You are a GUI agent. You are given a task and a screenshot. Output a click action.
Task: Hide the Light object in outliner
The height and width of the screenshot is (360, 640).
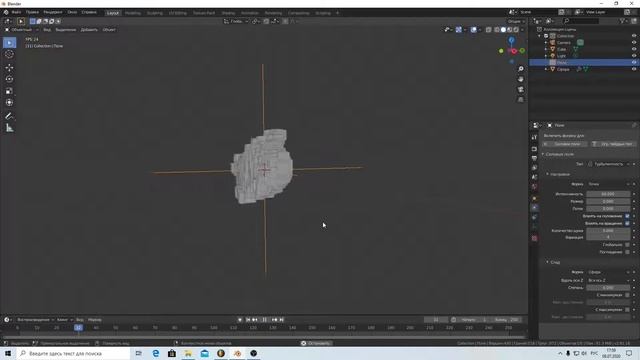[634, 56]
